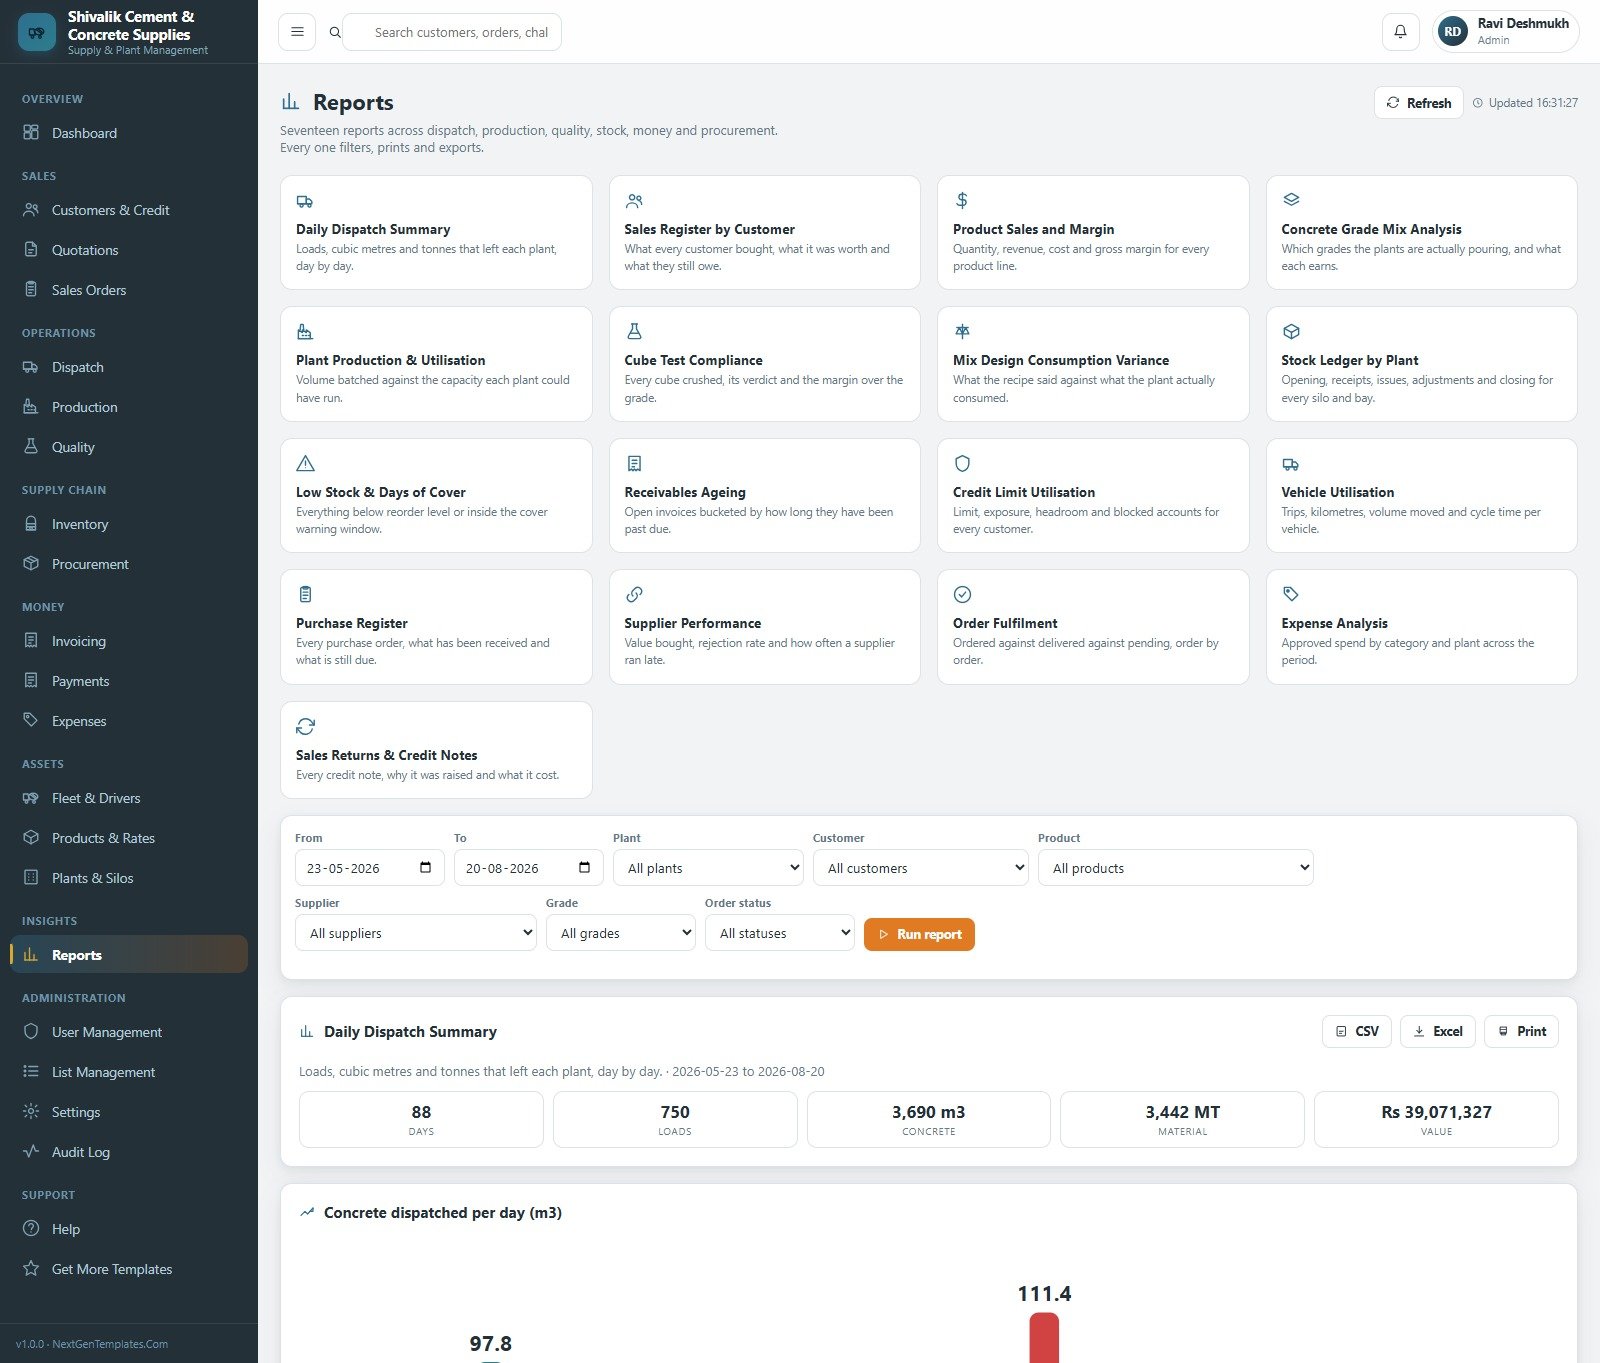Open Invoicing from sidebar
This screenshot has height=1363, width=1600.
point(129,641)
